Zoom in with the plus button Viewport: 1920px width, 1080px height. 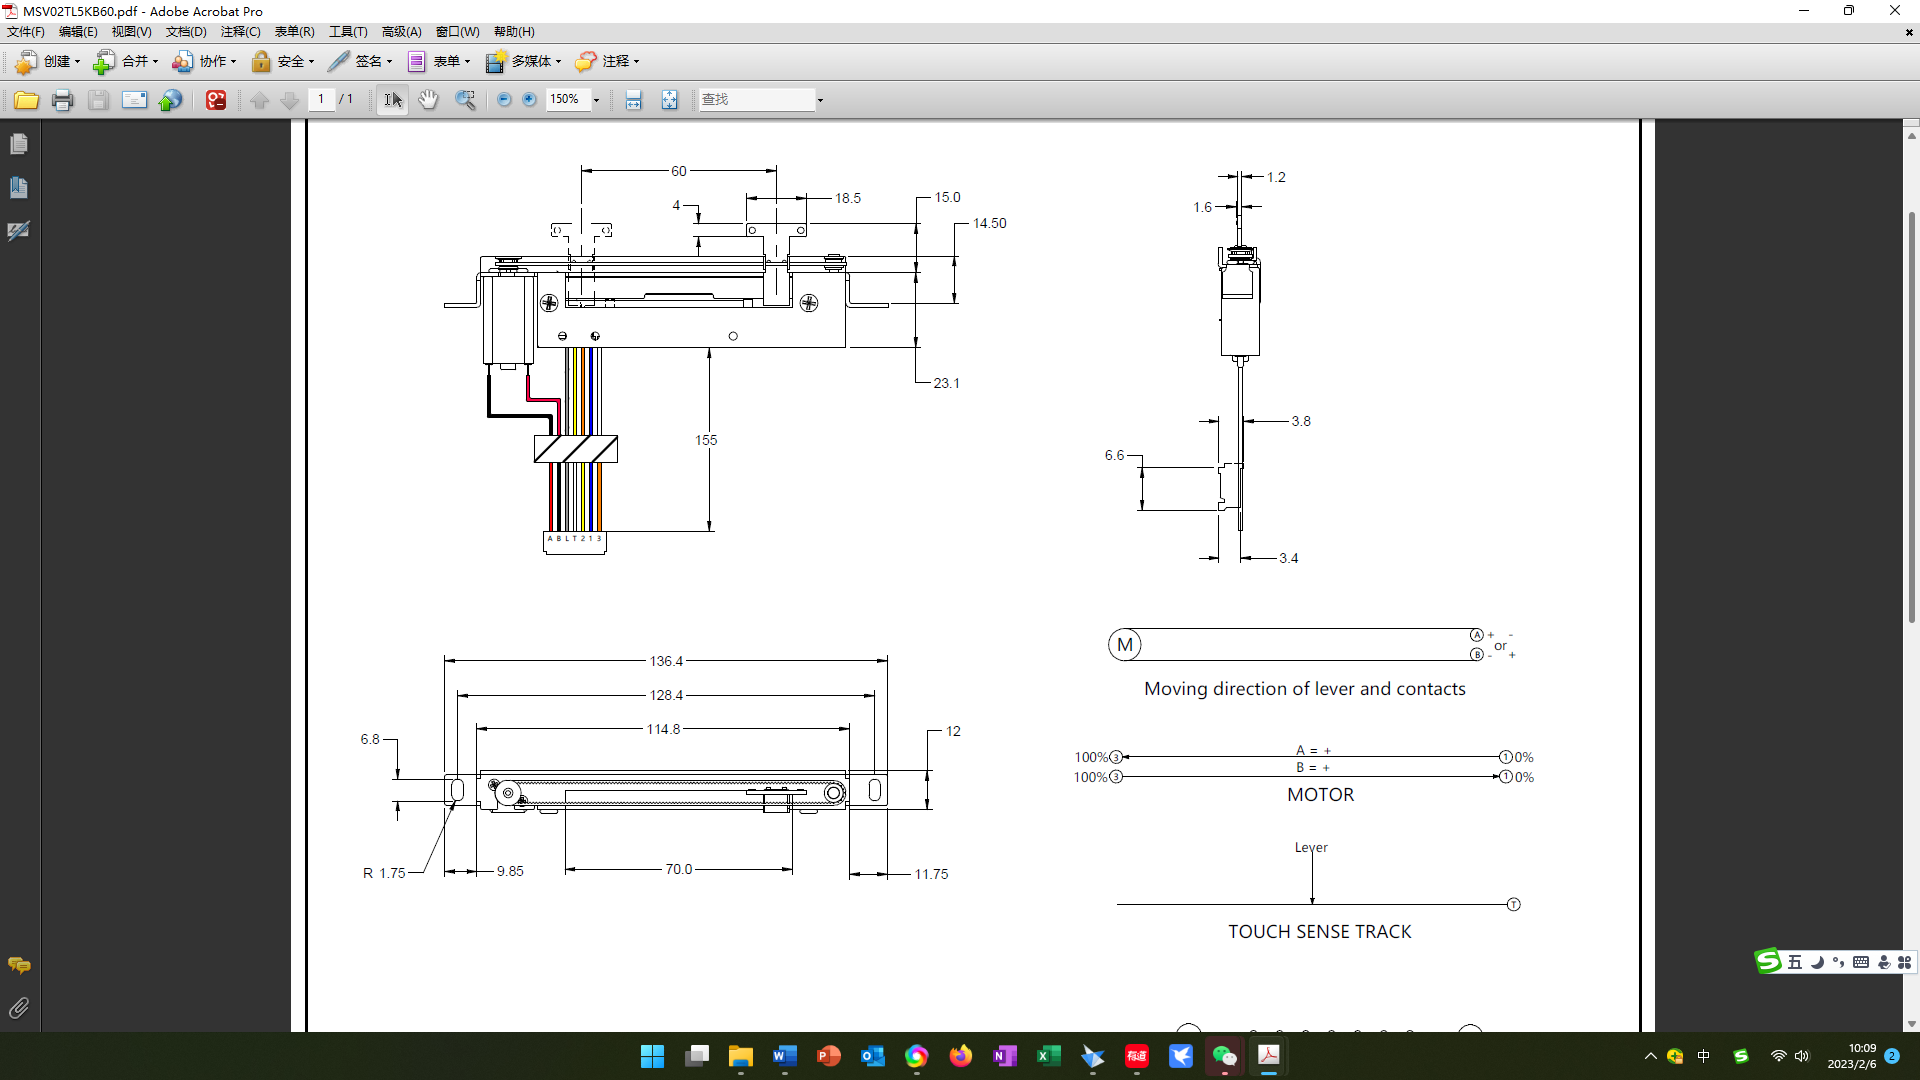click(530, 100)
